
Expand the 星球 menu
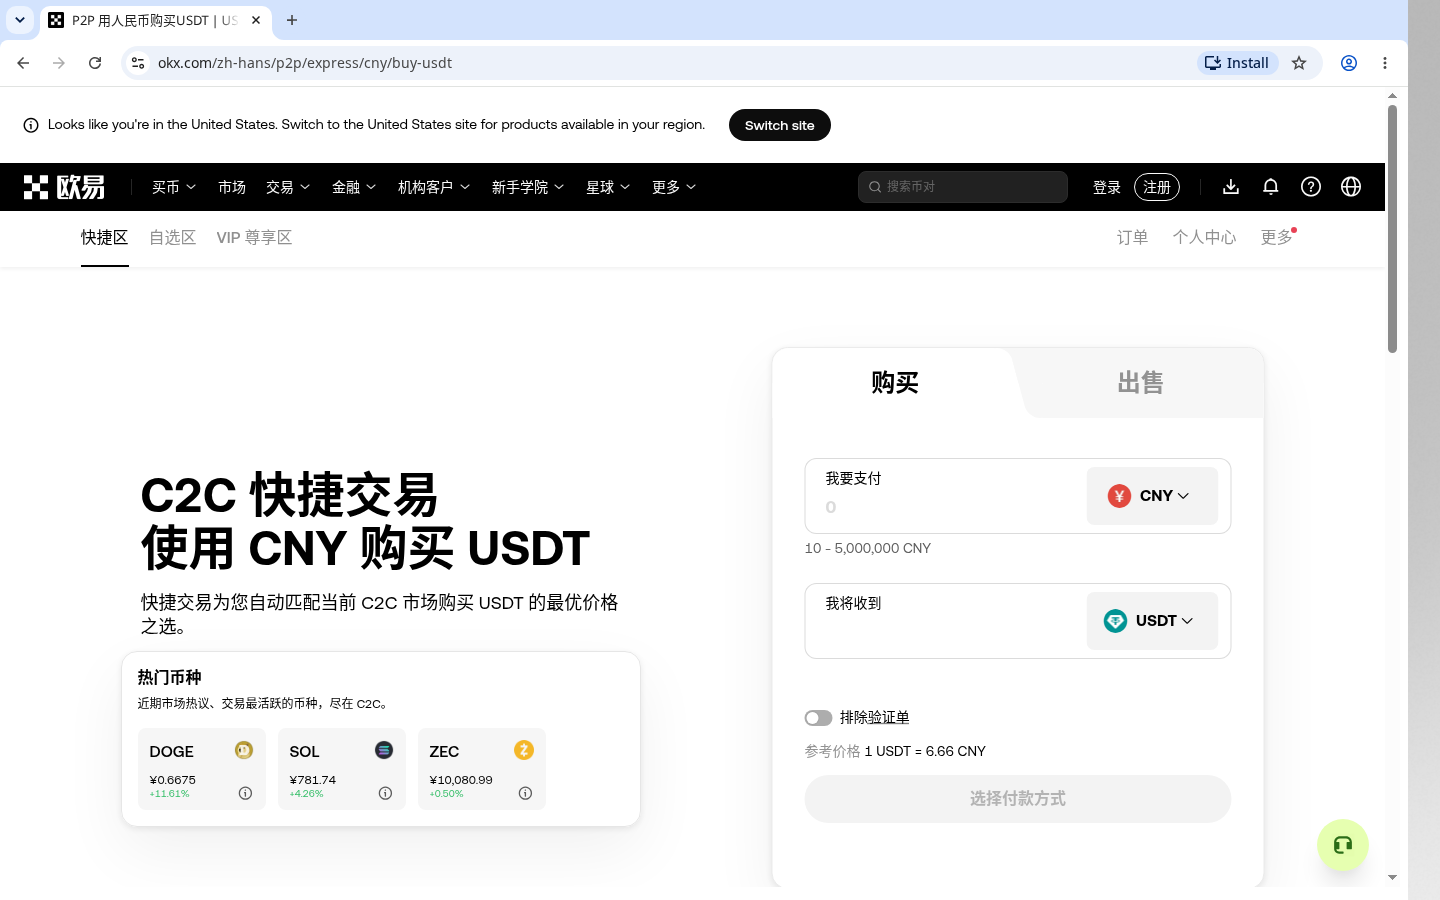tap(608, 187)
